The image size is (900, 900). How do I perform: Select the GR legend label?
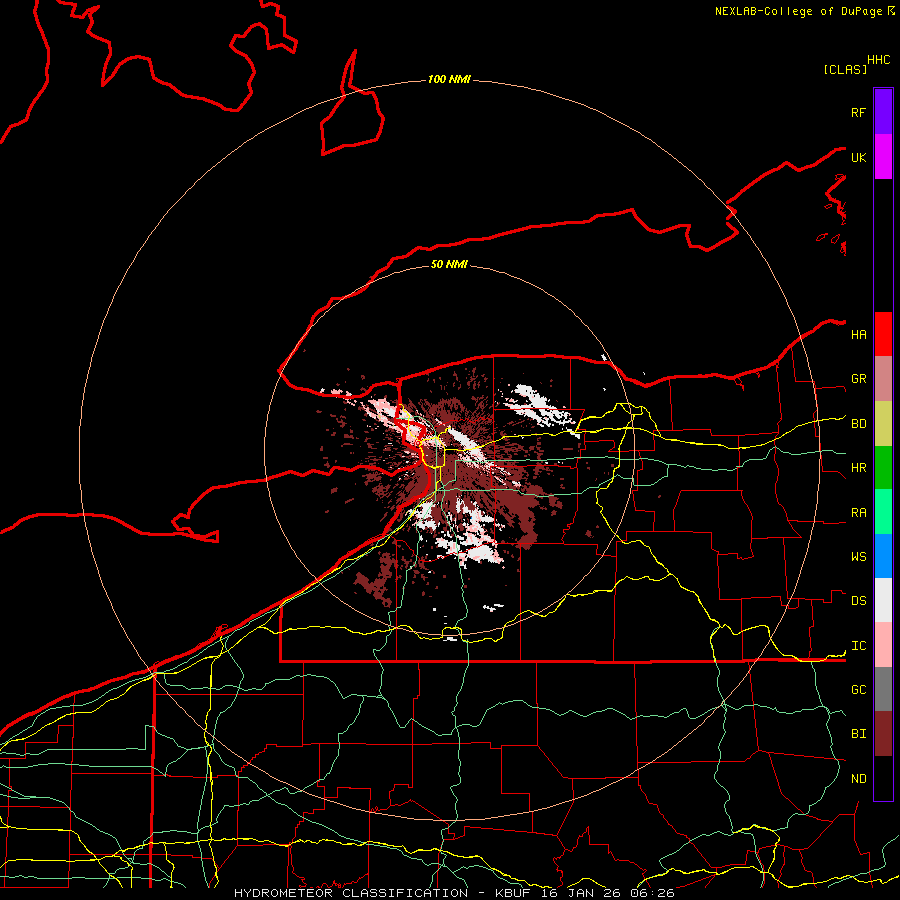coord(858,379)
